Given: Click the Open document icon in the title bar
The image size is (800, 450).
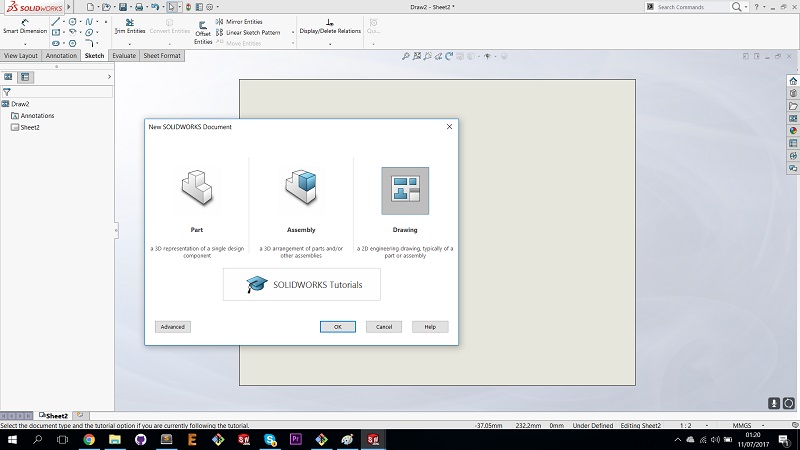Looking at the screenshot, I should [x=106, y=7].
